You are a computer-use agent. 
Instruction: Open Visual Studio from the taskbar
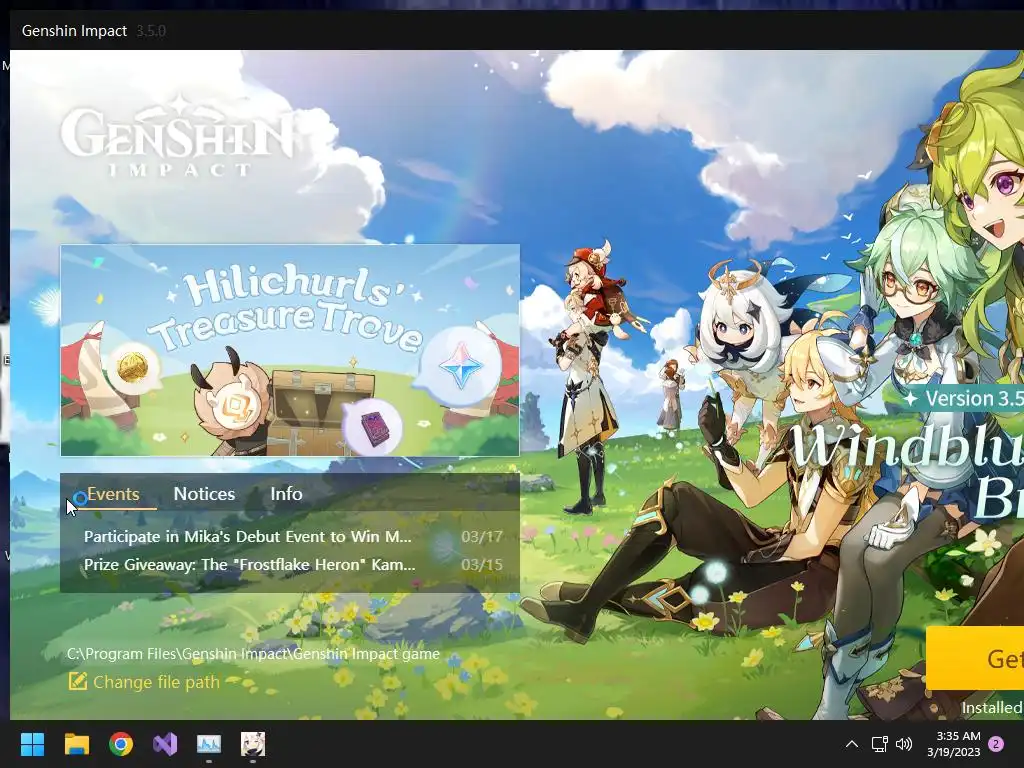pyautogui.click(x=165, y=744)
